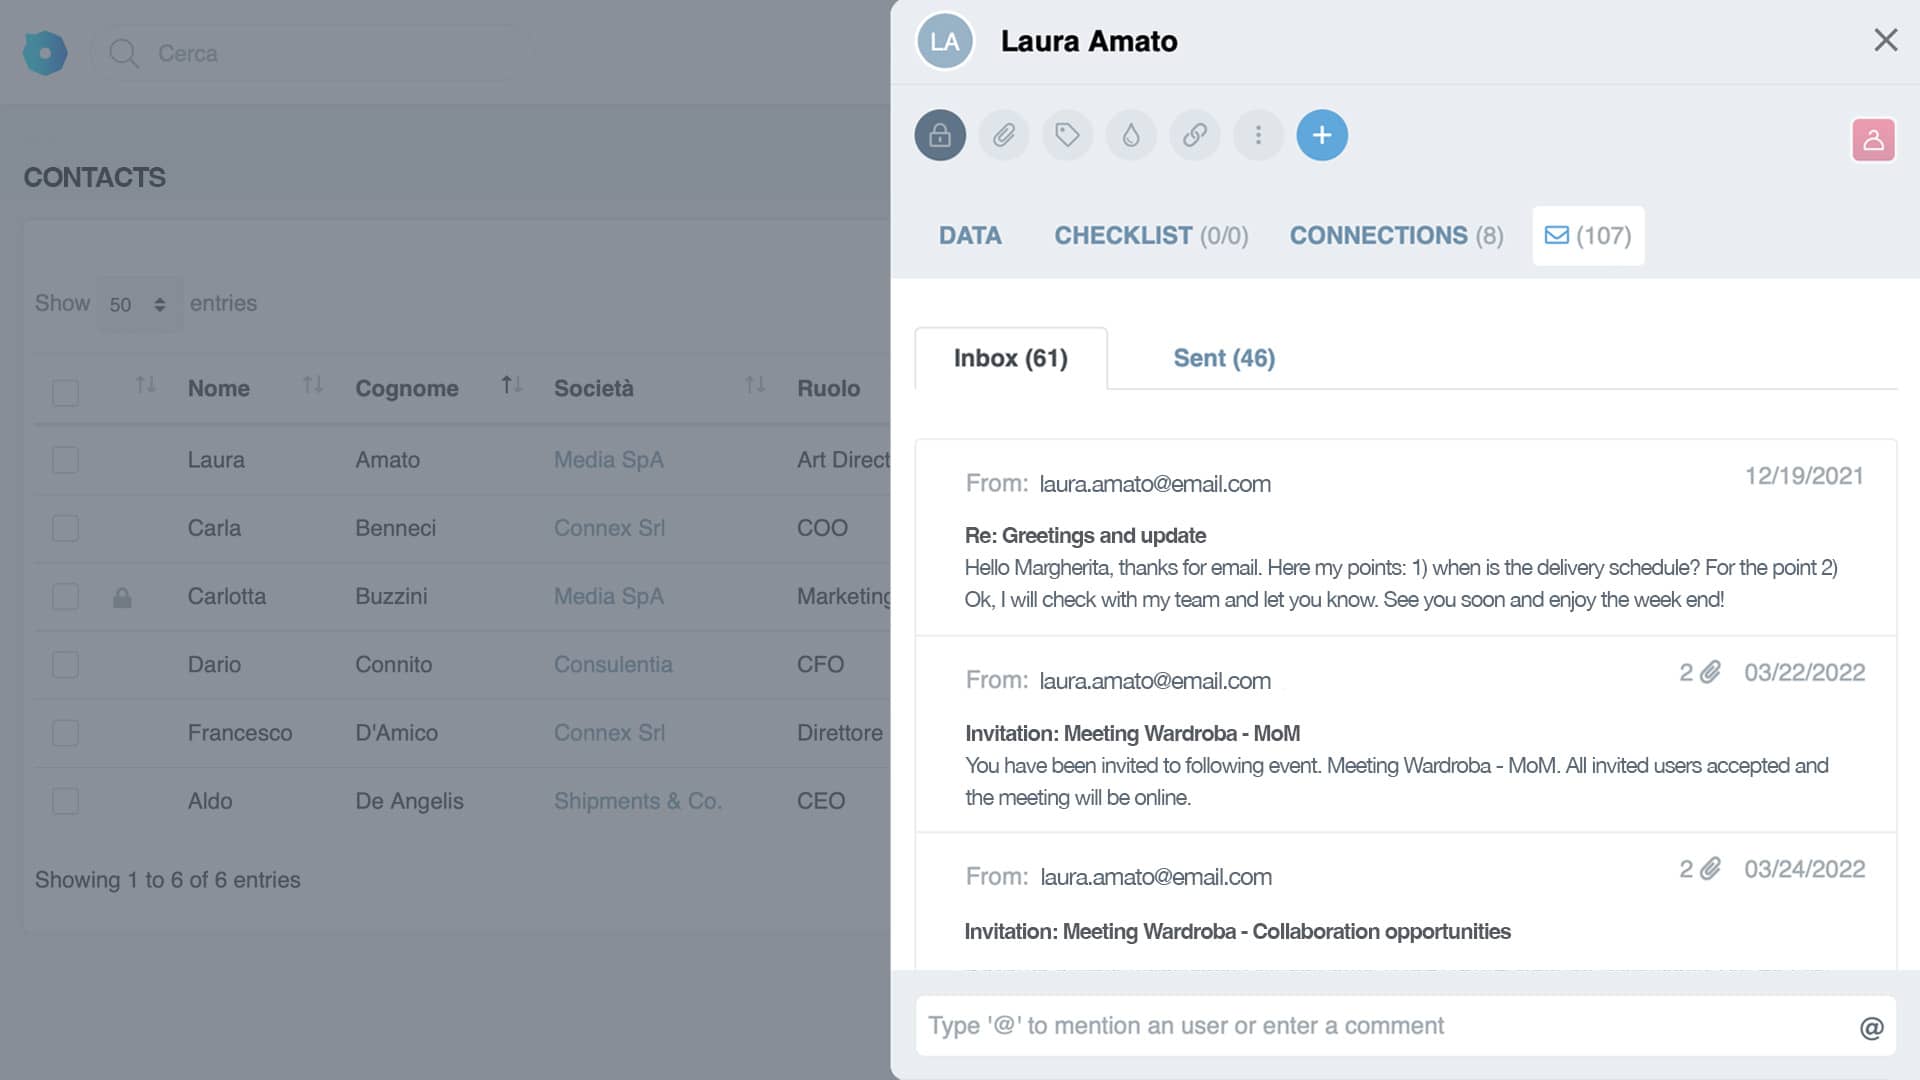The height and width of the screenshot is (1080, 1920).
Task: Open Meeting Wardroba - Collaboration opportunities email
Action: coord(1406,902)
